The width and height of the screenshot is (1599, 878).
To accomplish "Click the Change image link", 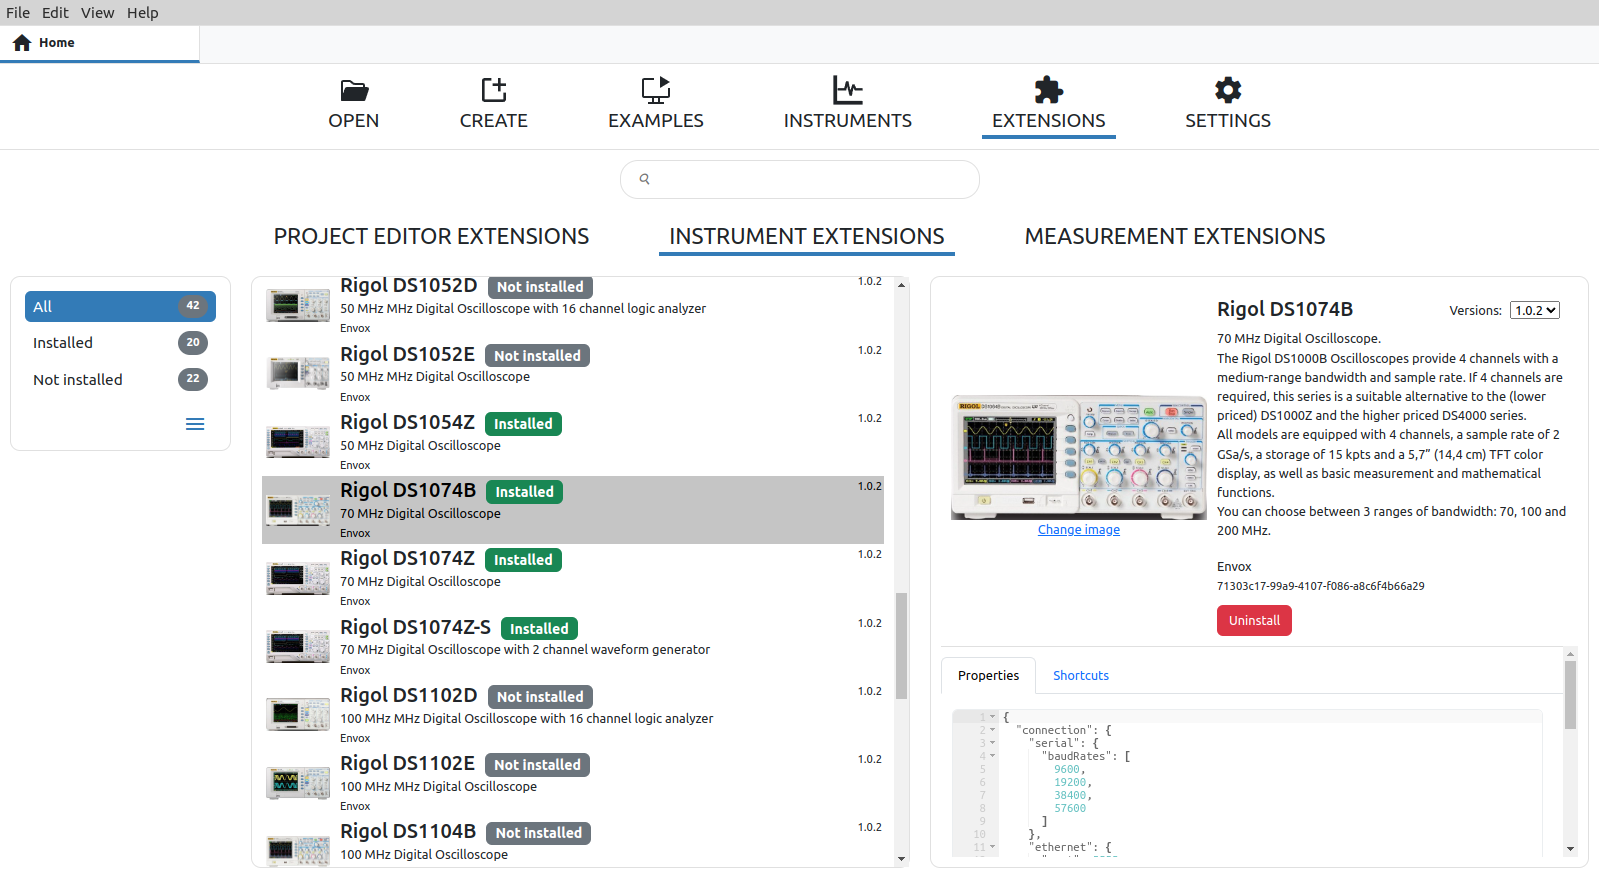I will coord(1078,530).
